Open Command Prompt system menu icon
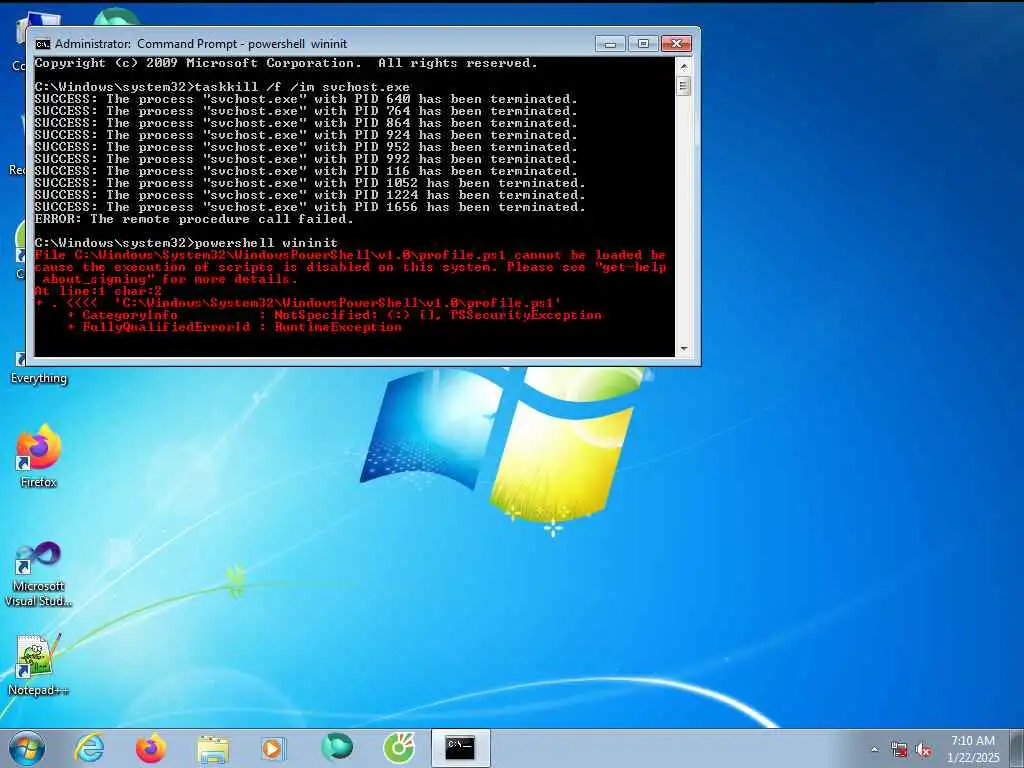Image resolution: width=1024 pixels, height=768 pixels. [42, 44]
